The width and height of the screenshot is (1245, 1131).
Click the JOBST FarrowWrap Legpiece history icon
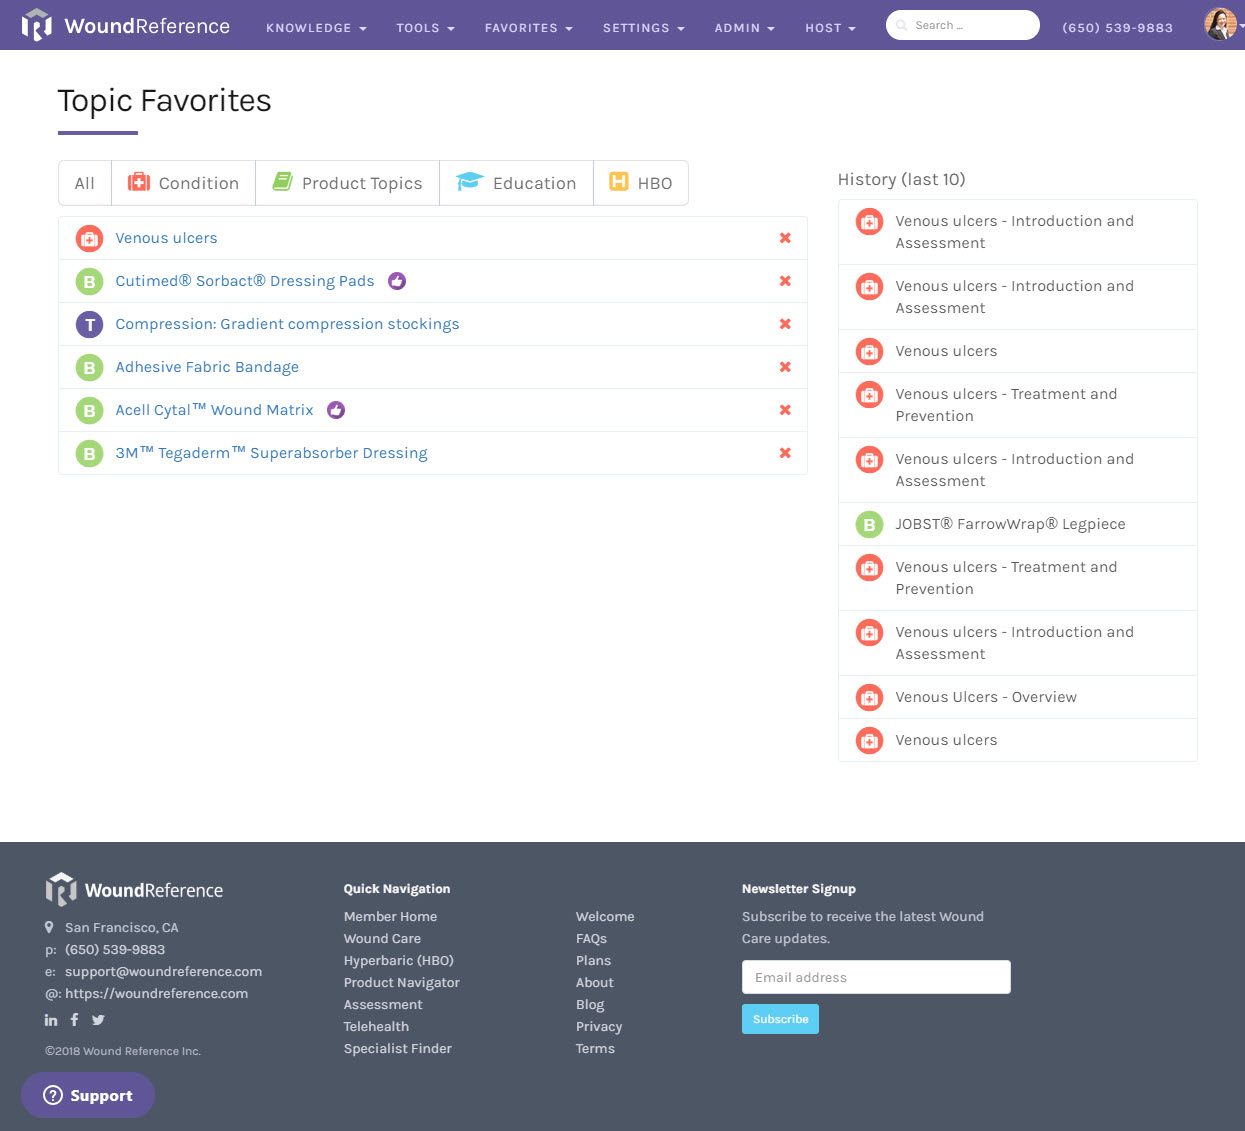pos(869,524)
